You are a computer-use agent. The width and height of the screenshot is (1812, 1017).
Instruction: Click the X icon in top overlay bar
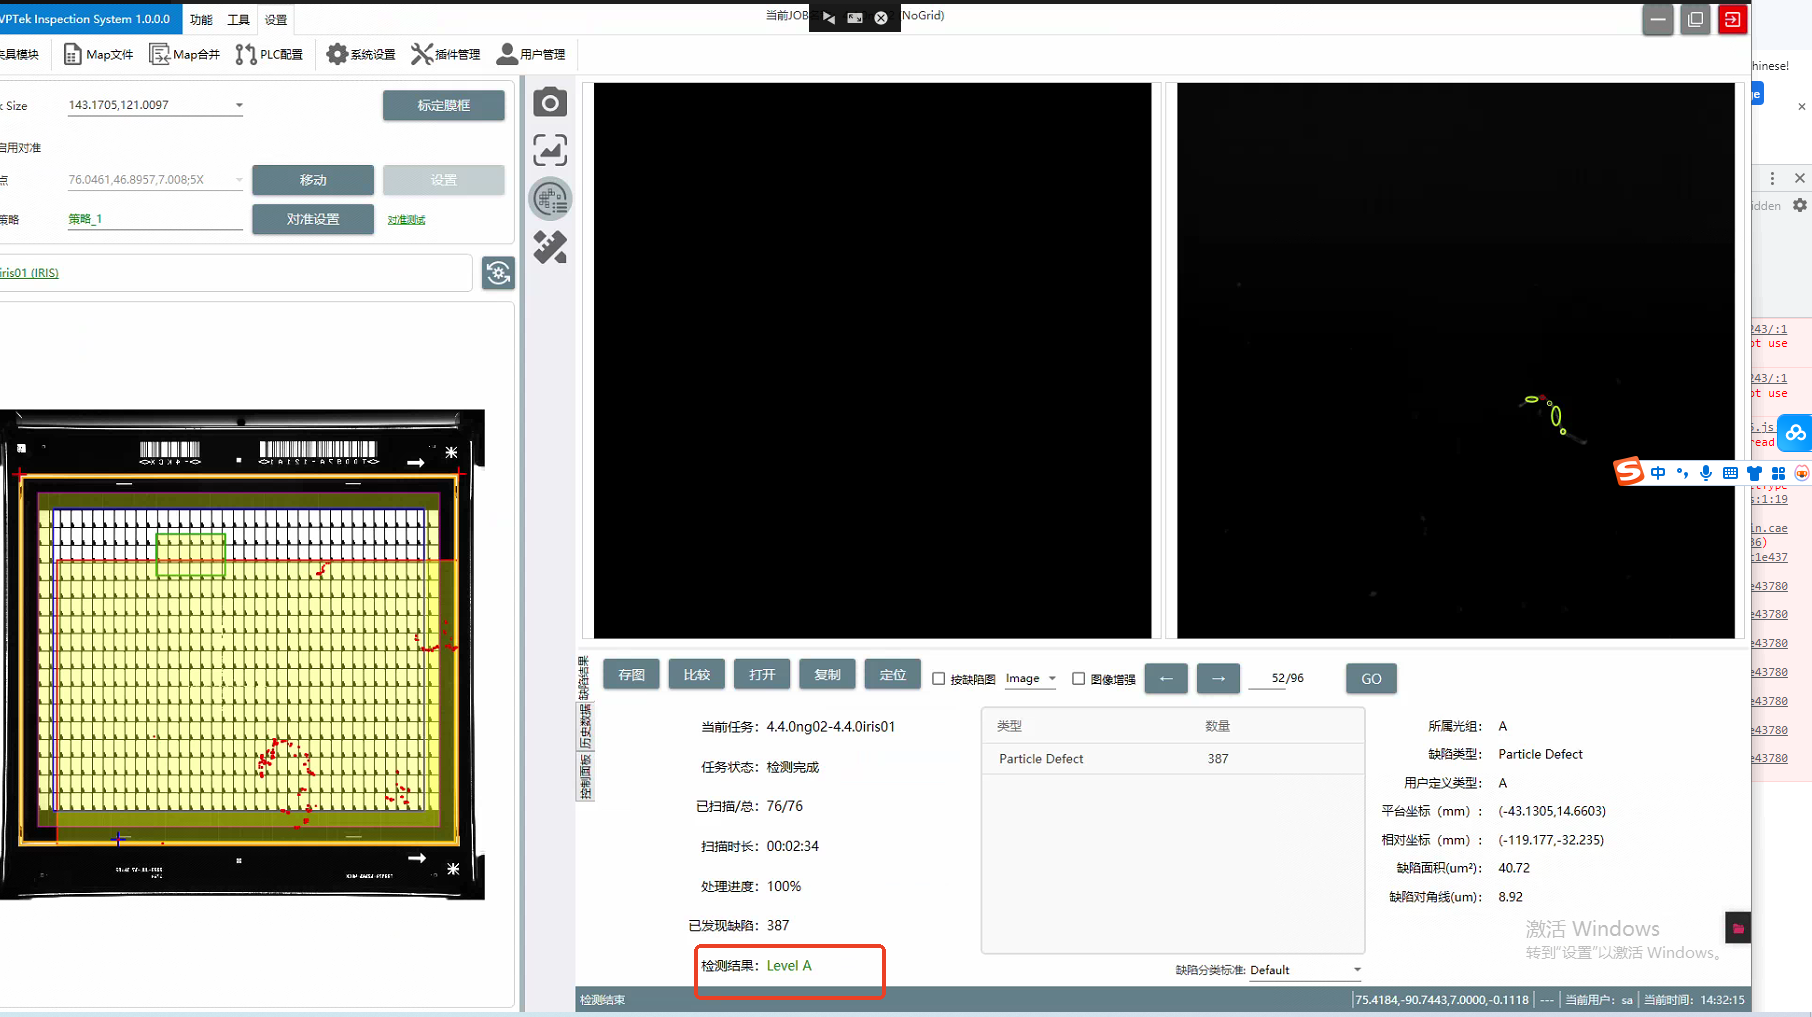881,17
